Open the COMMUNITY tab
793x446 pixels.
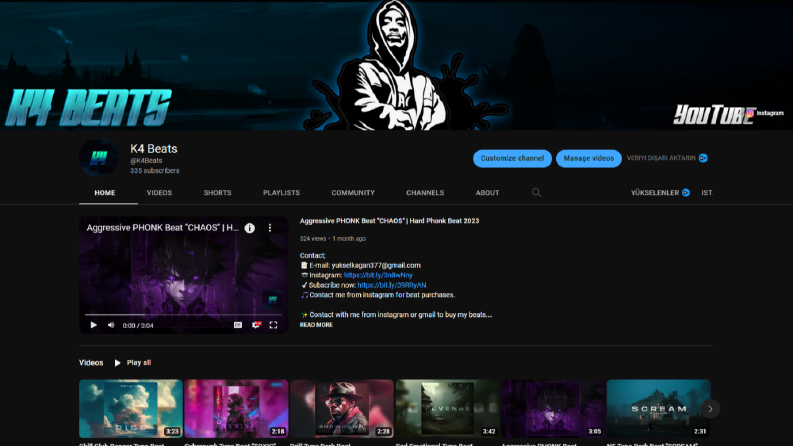point(353,193)
